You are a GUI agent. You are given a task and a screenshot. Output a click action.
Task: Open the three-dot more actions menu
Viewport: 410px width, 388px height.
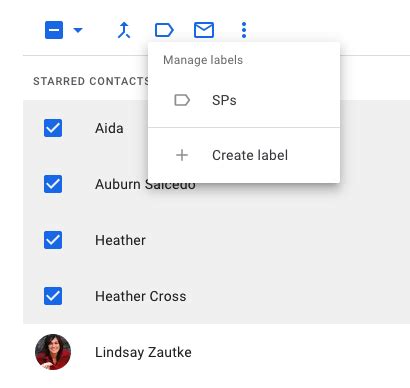[x=244, y=30]
